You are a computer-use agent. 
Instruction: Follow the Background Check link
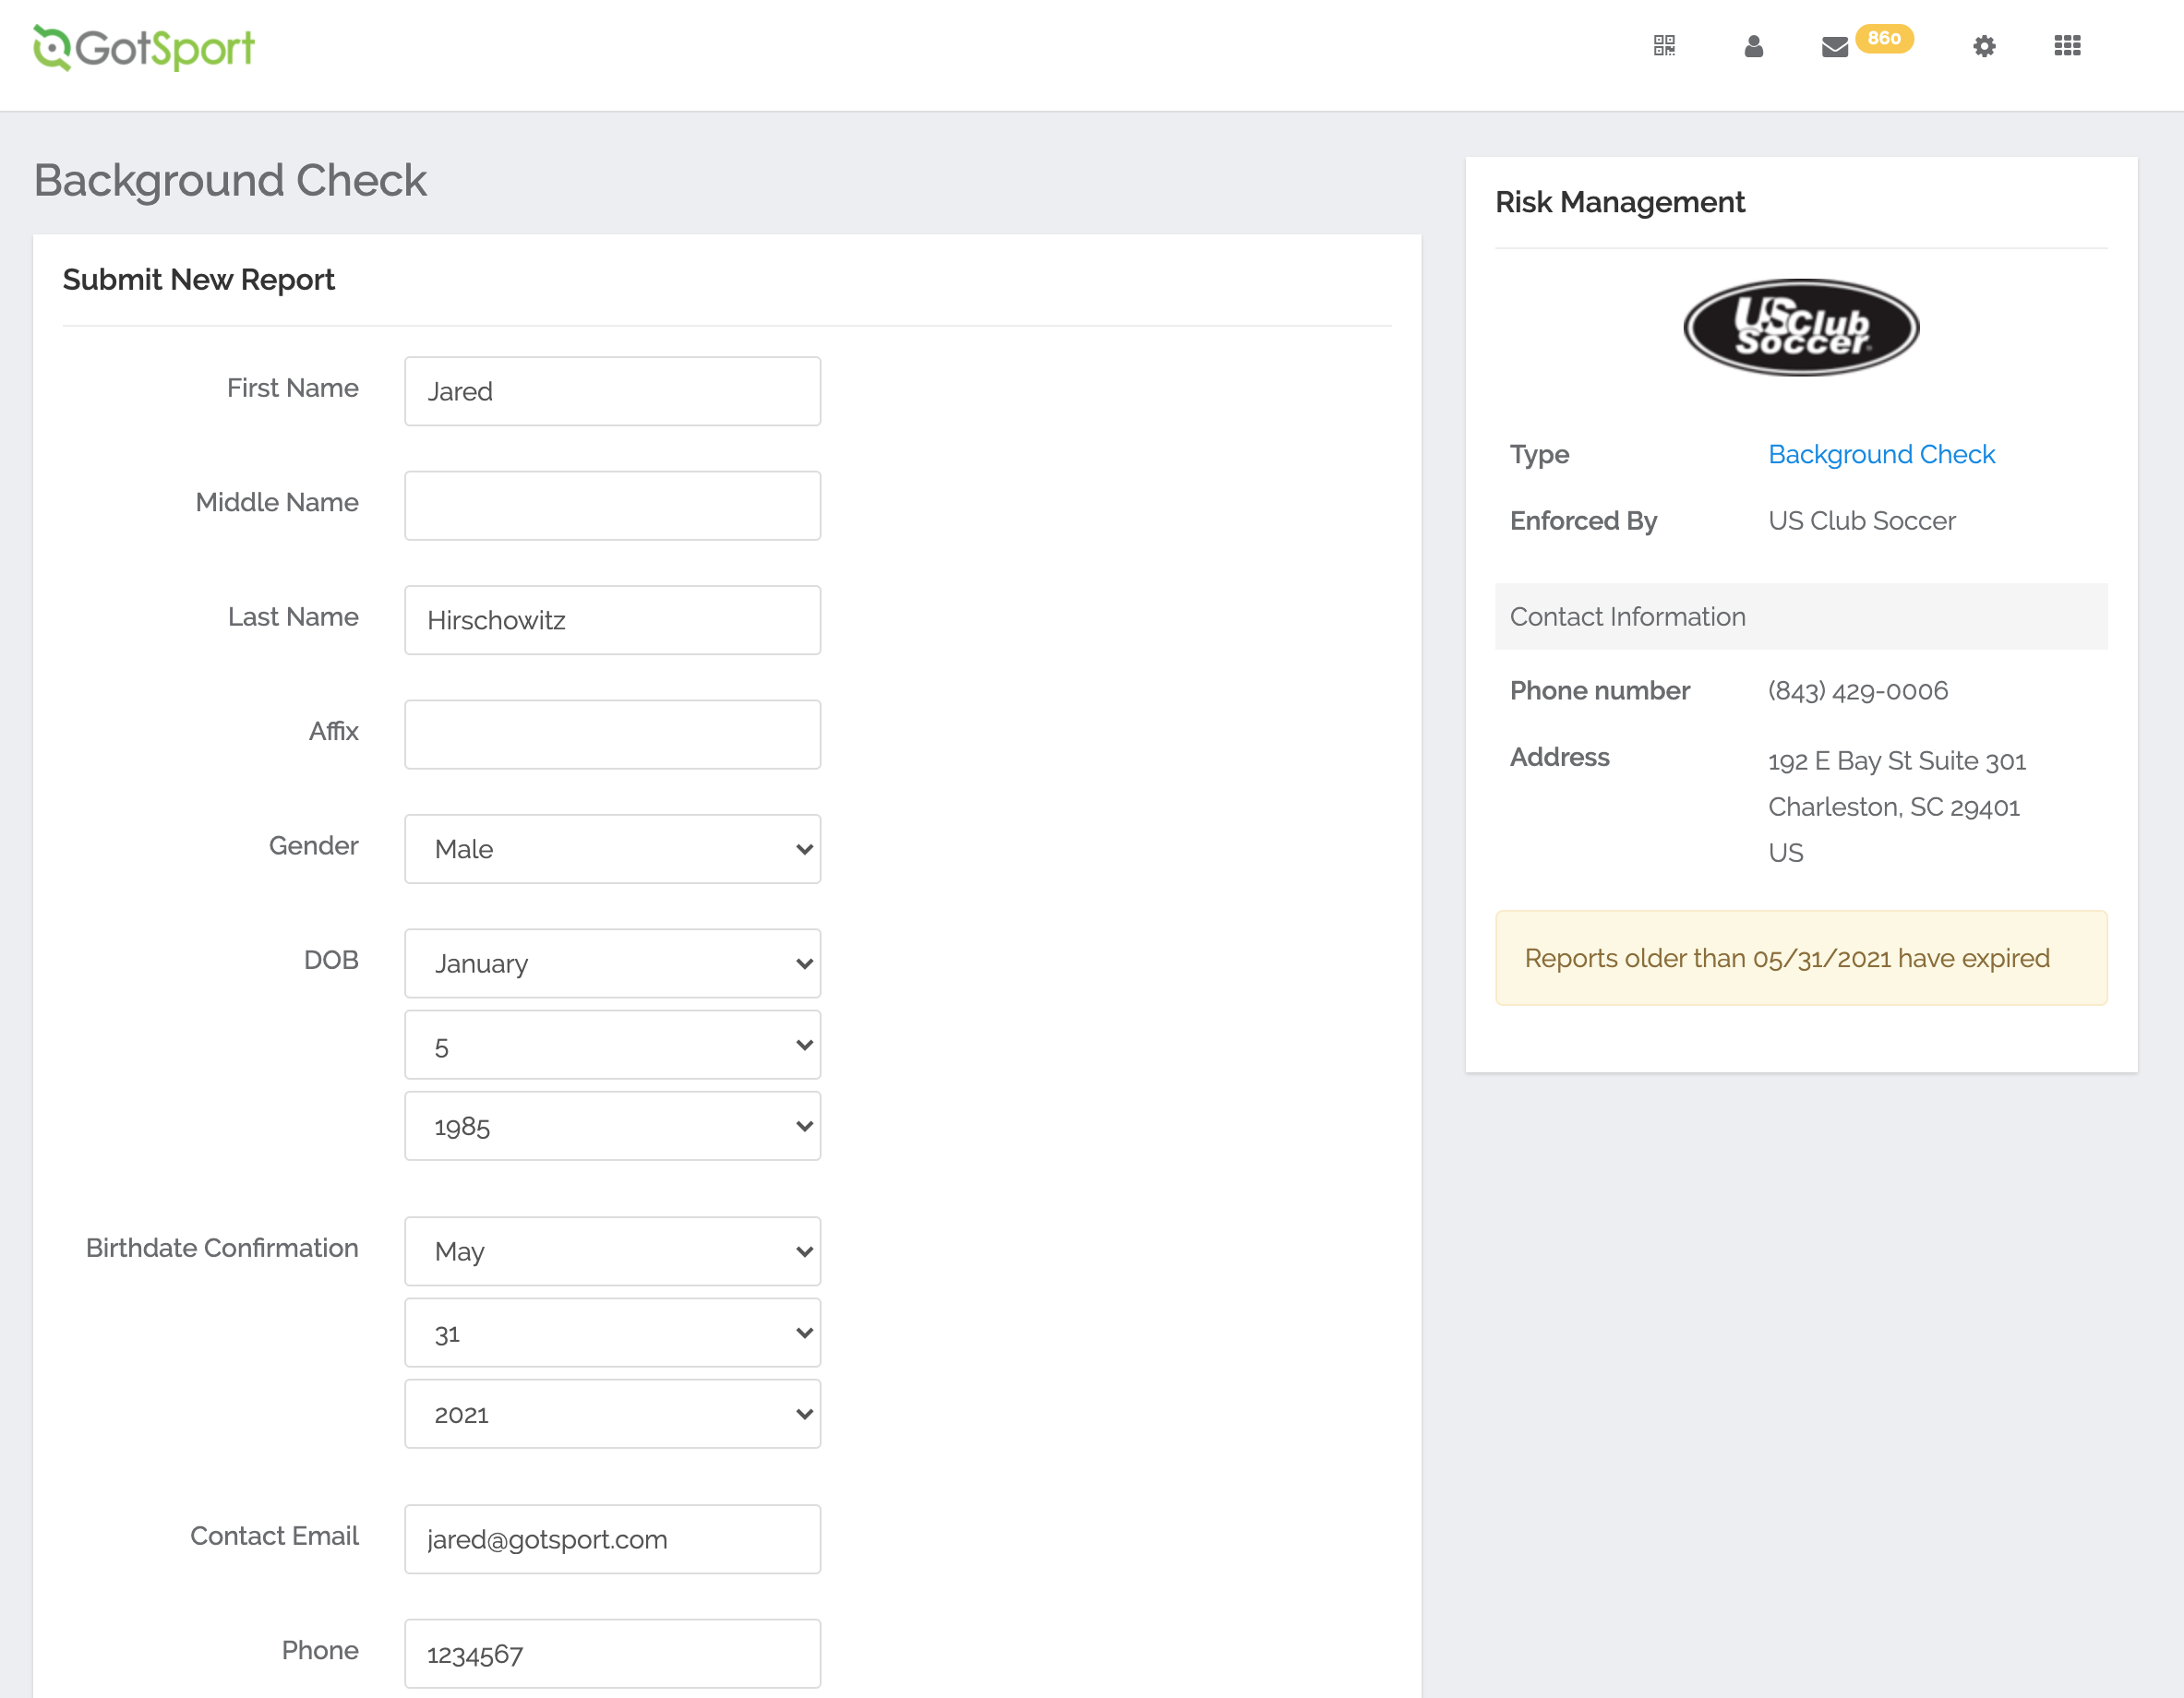coord(1882,454)
